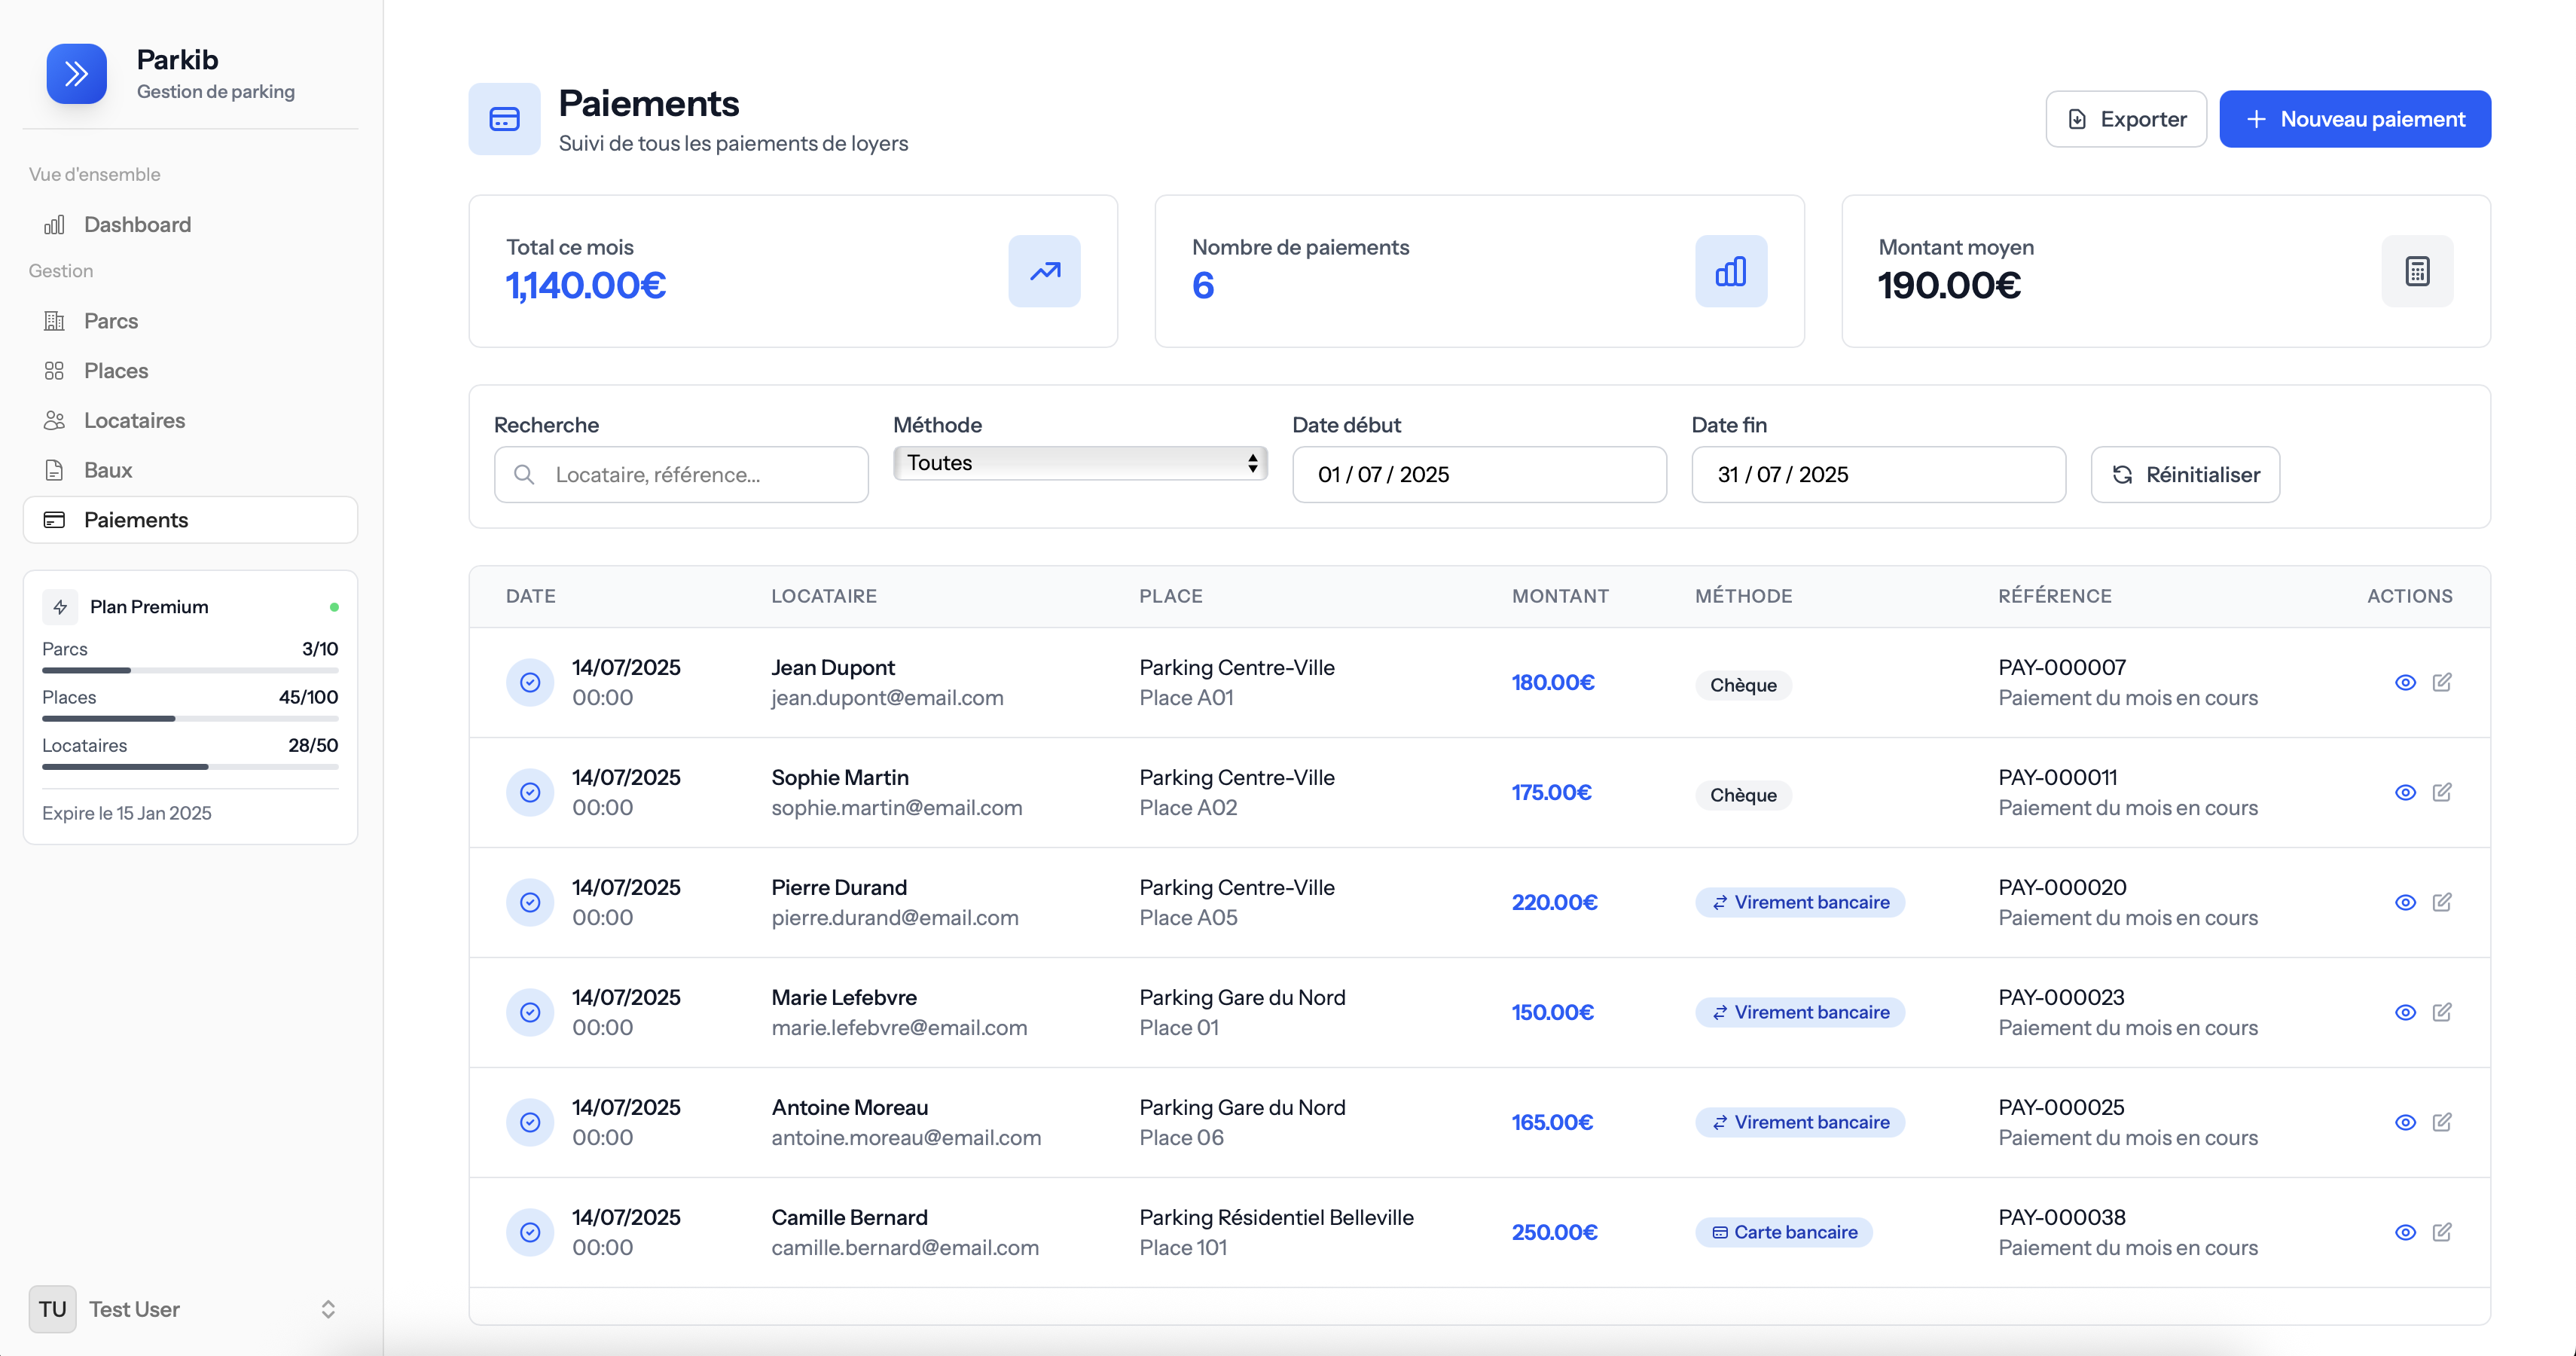Screen dimensions: 2576x1356
Task: View details of payment PAY-000007
Action: 2405,682
